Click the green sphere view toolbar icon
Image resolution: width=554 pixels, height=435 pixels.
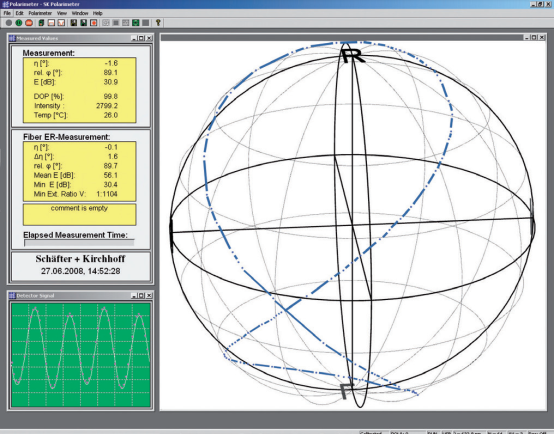tap(136, 23)
